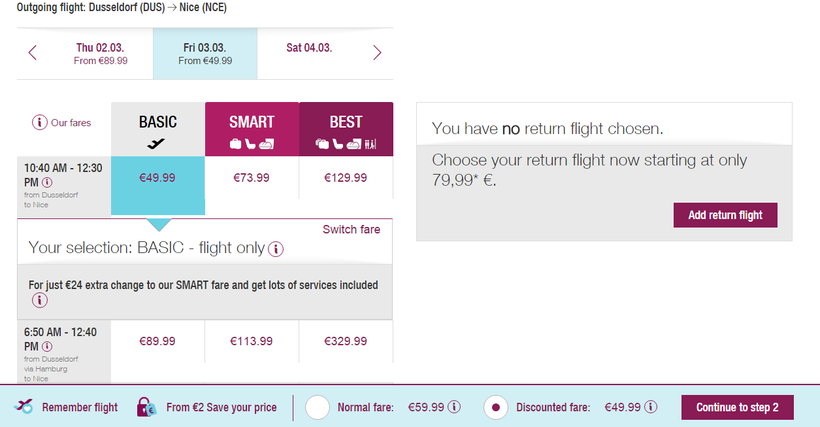
Task: Click info icon next to BASIC selection
Action: (276, 249)
